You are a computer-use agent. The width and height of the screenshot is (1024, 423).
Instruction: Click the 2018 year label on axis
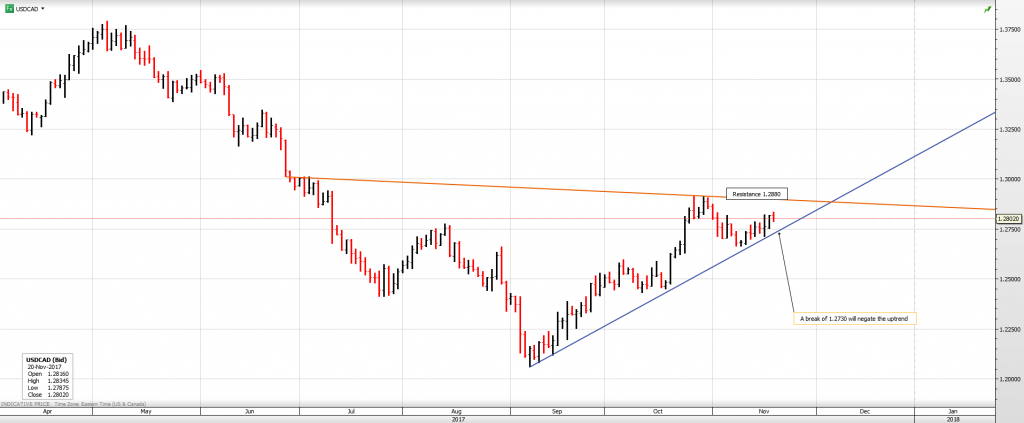coord(953,418)
